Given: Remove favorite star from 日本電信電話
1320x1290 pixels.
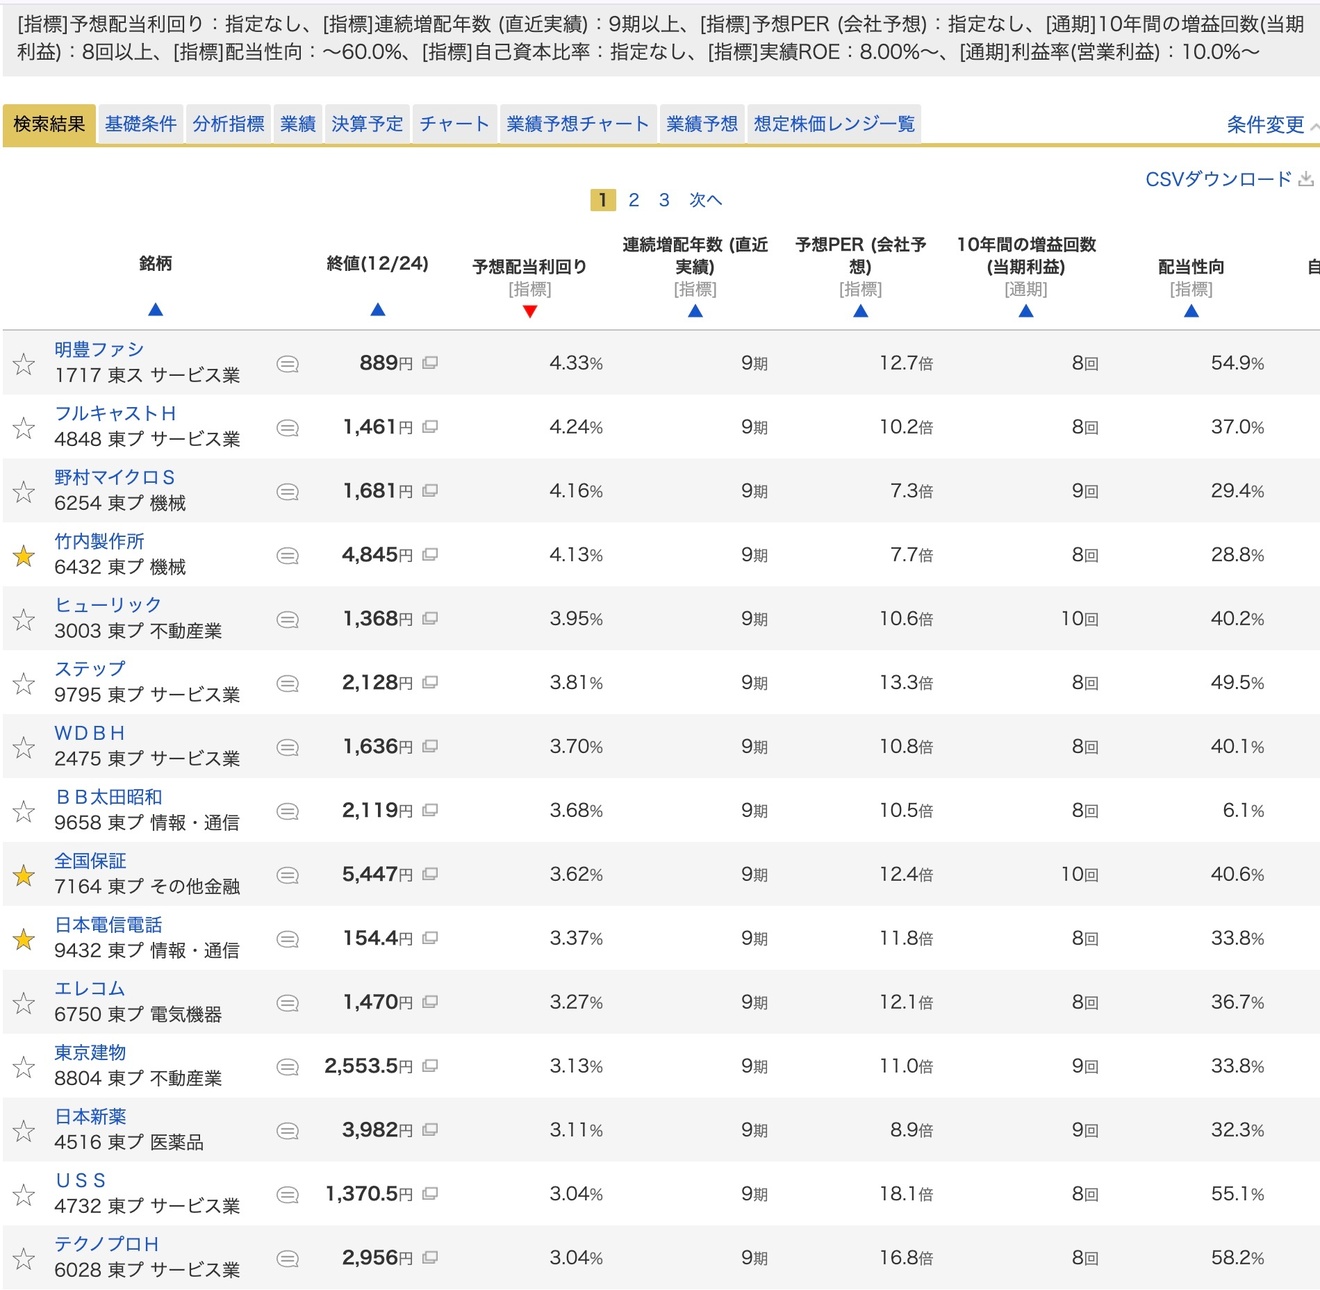Looking at the screenshot, I should pos(24,939).
